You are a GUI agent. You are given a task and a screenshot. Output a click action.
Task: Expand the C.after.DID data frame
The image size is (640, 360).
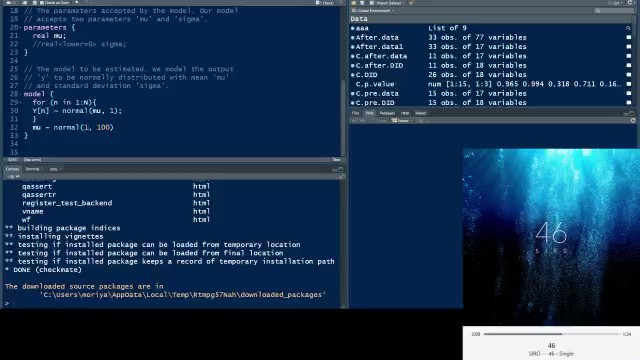pos(353,65)
